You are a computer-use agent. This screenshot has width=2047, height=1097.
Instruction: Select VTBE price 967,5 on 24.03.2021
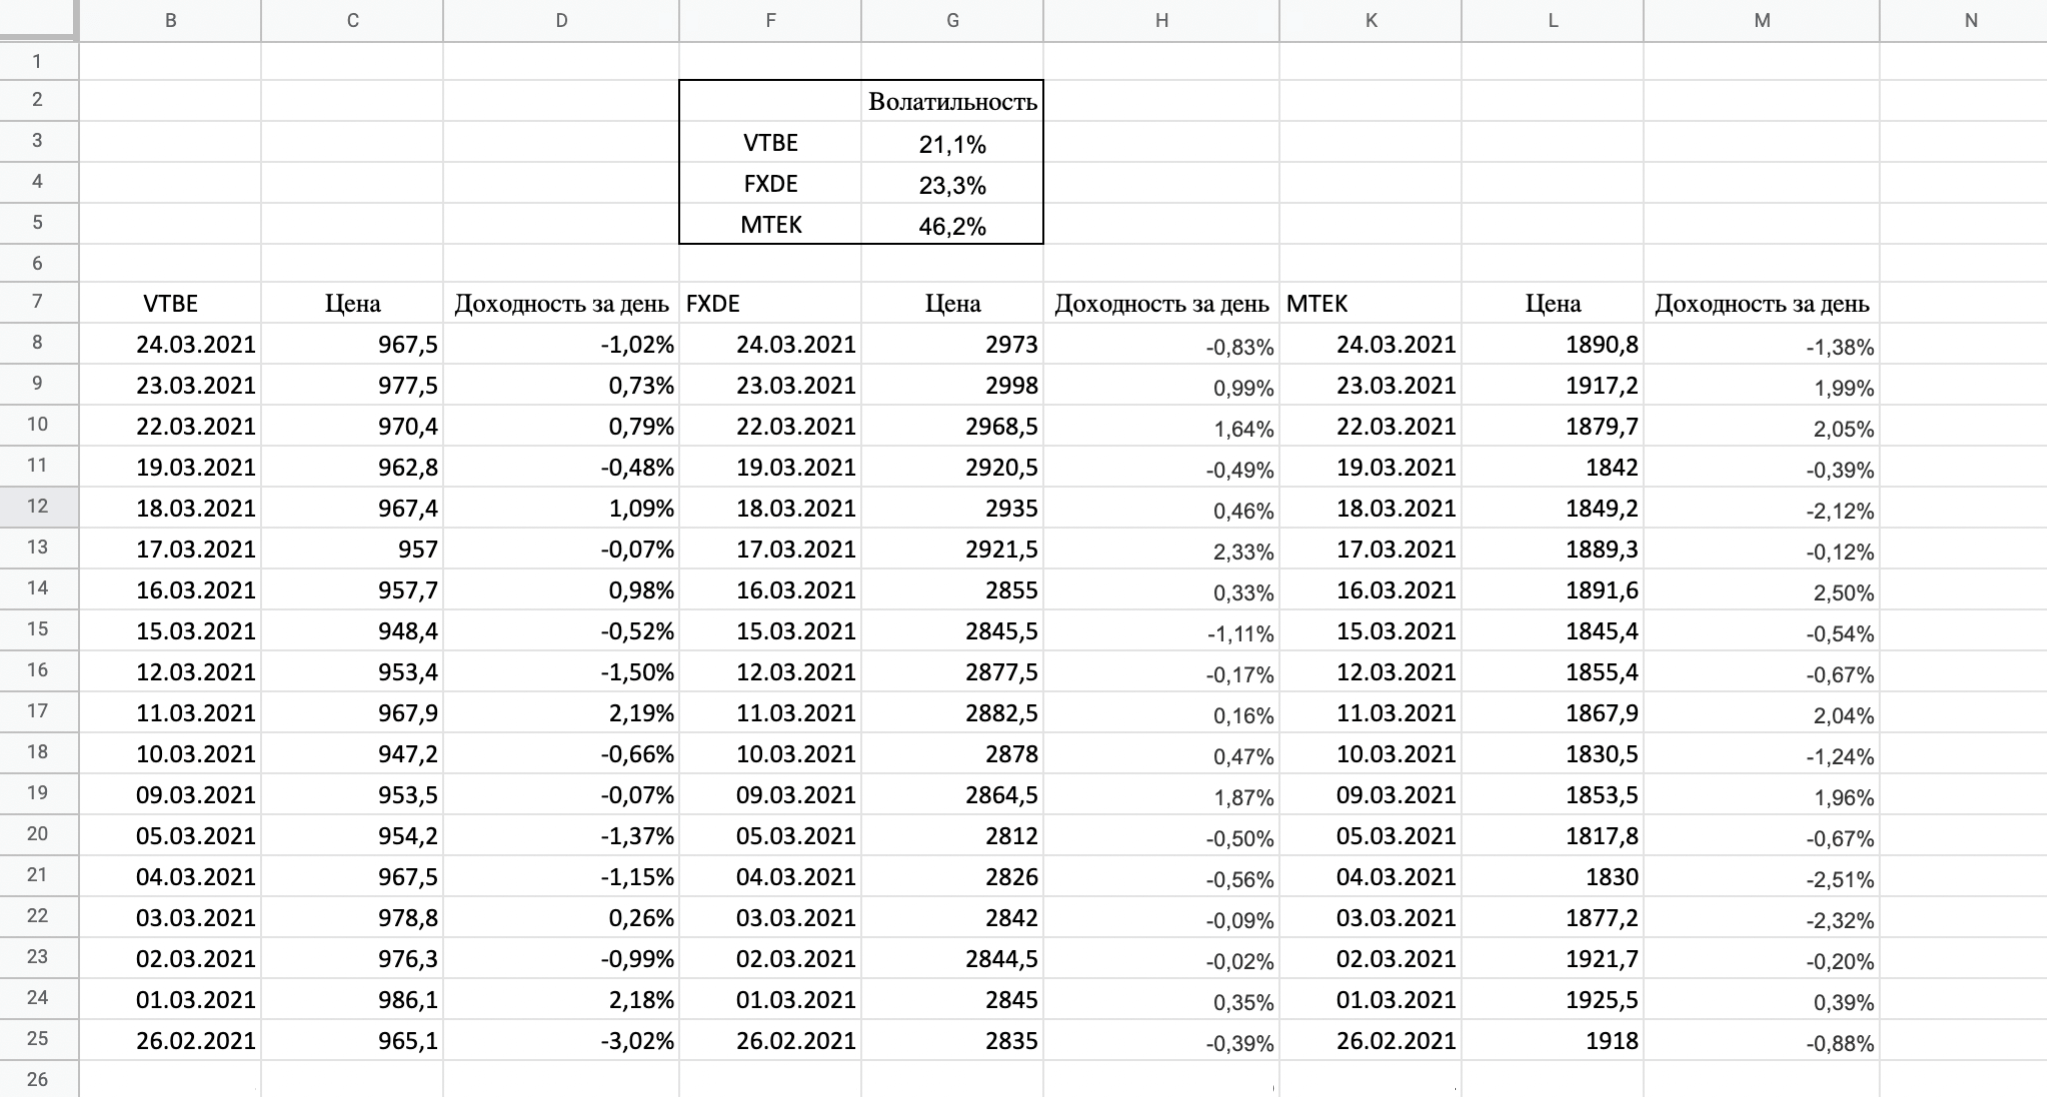click(x=352, y=344)
